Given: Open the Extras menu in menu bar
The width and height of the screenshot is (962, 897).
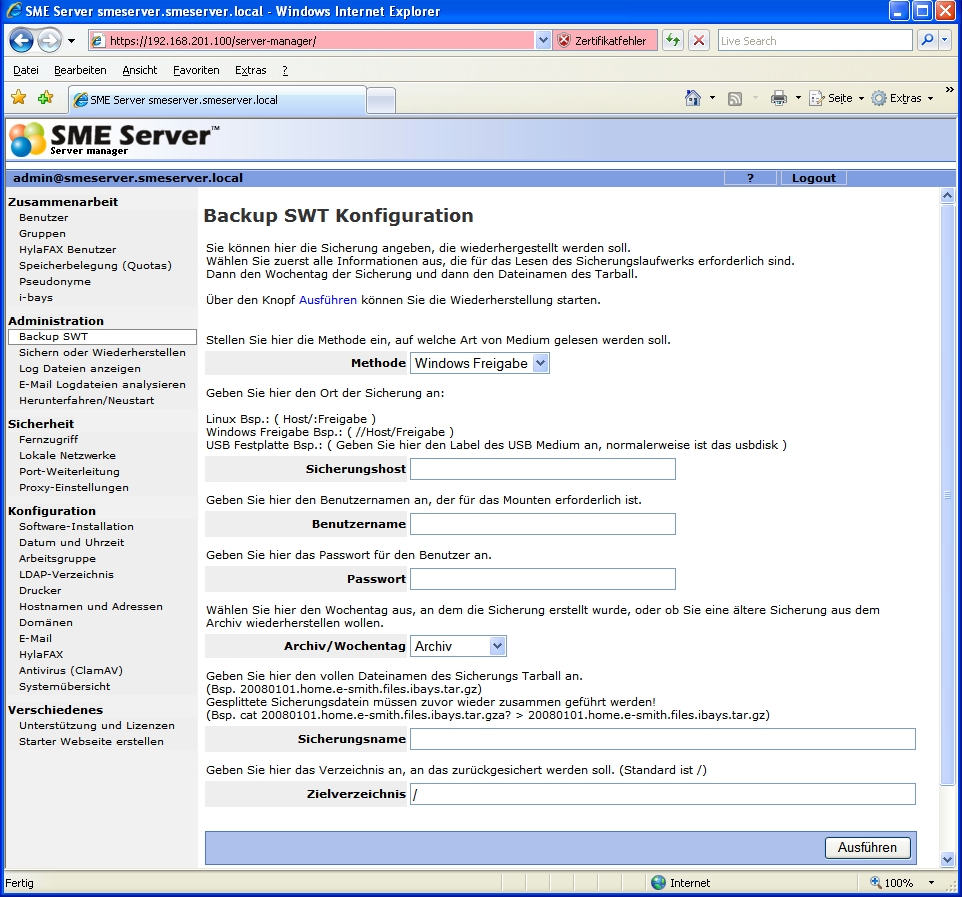Looking at the screenshot, I should (250, 71).
